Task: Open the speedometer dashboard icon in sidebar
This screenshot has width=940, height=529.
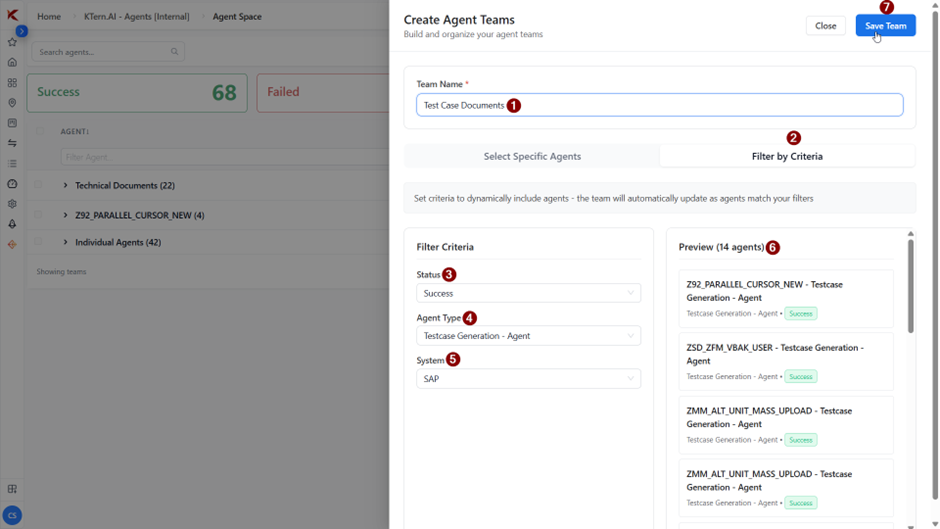Action: pos(12,184)
